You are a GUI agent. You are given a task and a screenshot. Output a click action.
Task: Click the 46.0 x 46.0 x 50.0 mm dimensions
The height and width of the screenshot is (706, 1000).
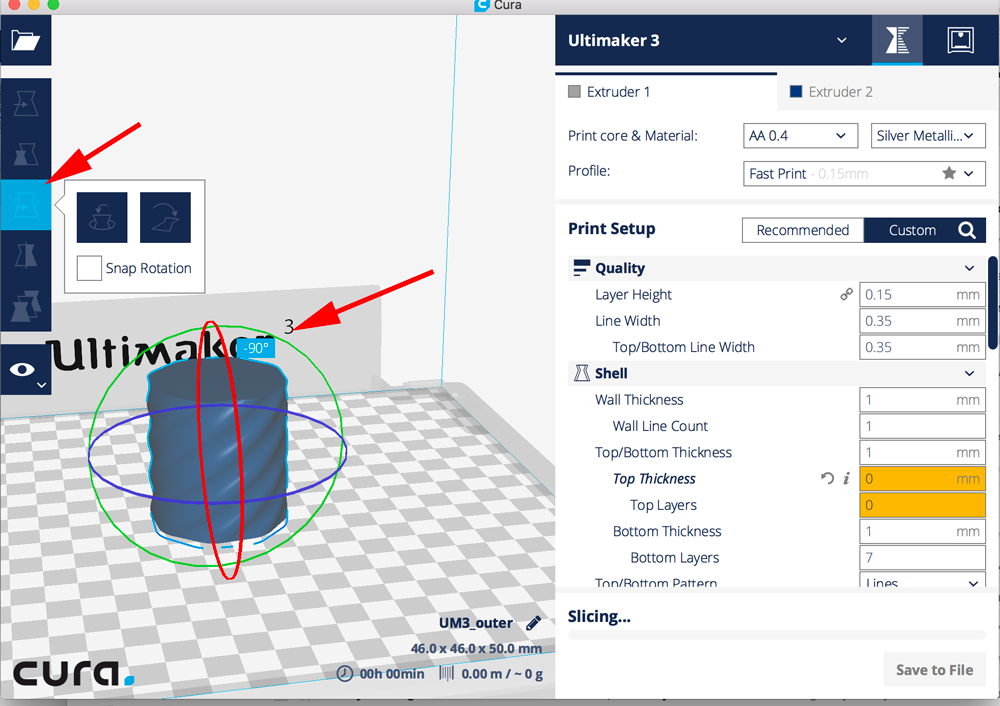[476, 649]
